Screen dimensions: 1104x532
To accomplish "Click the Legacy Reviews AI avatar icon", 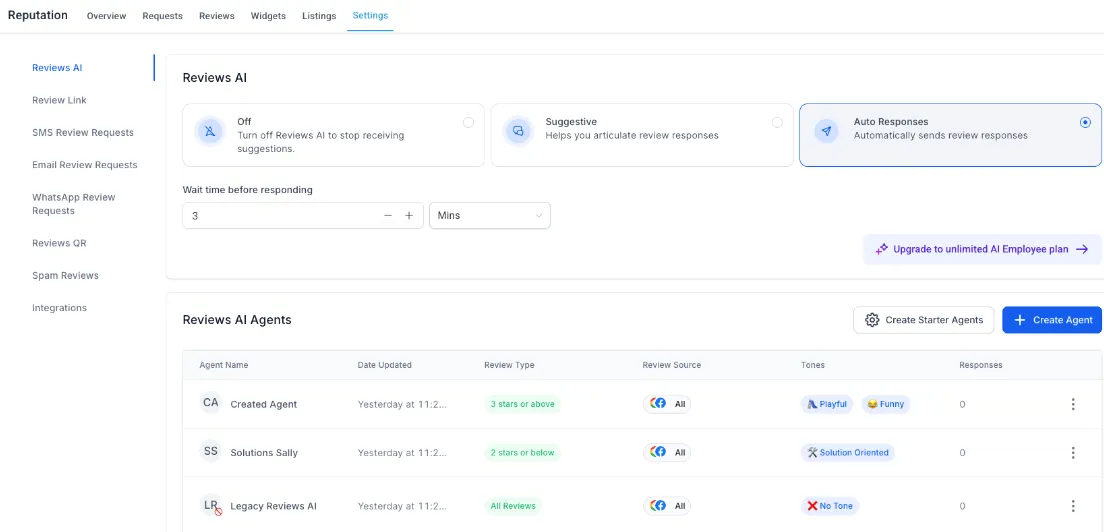I will point(211,506).
